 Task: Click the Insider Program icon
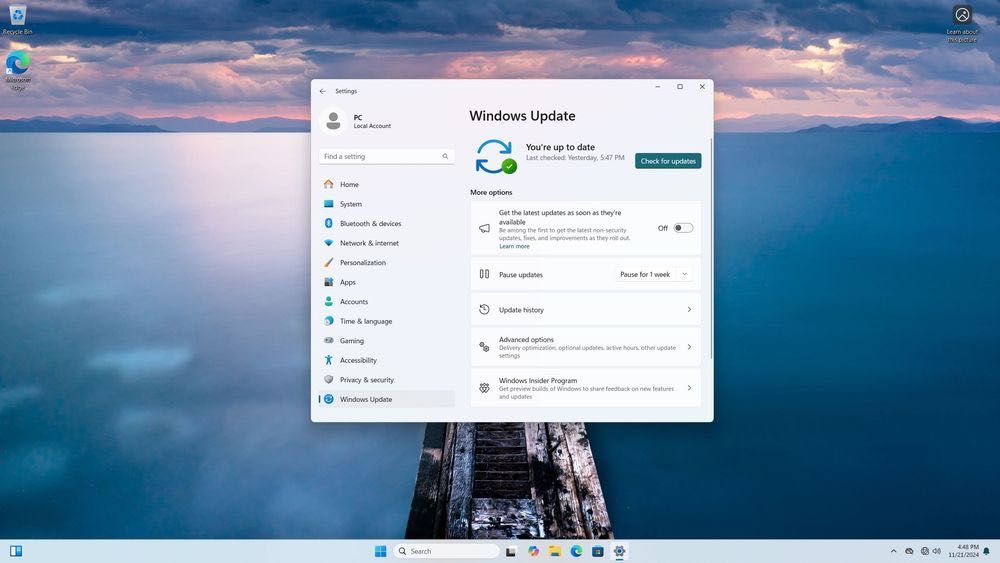(485, 388)
